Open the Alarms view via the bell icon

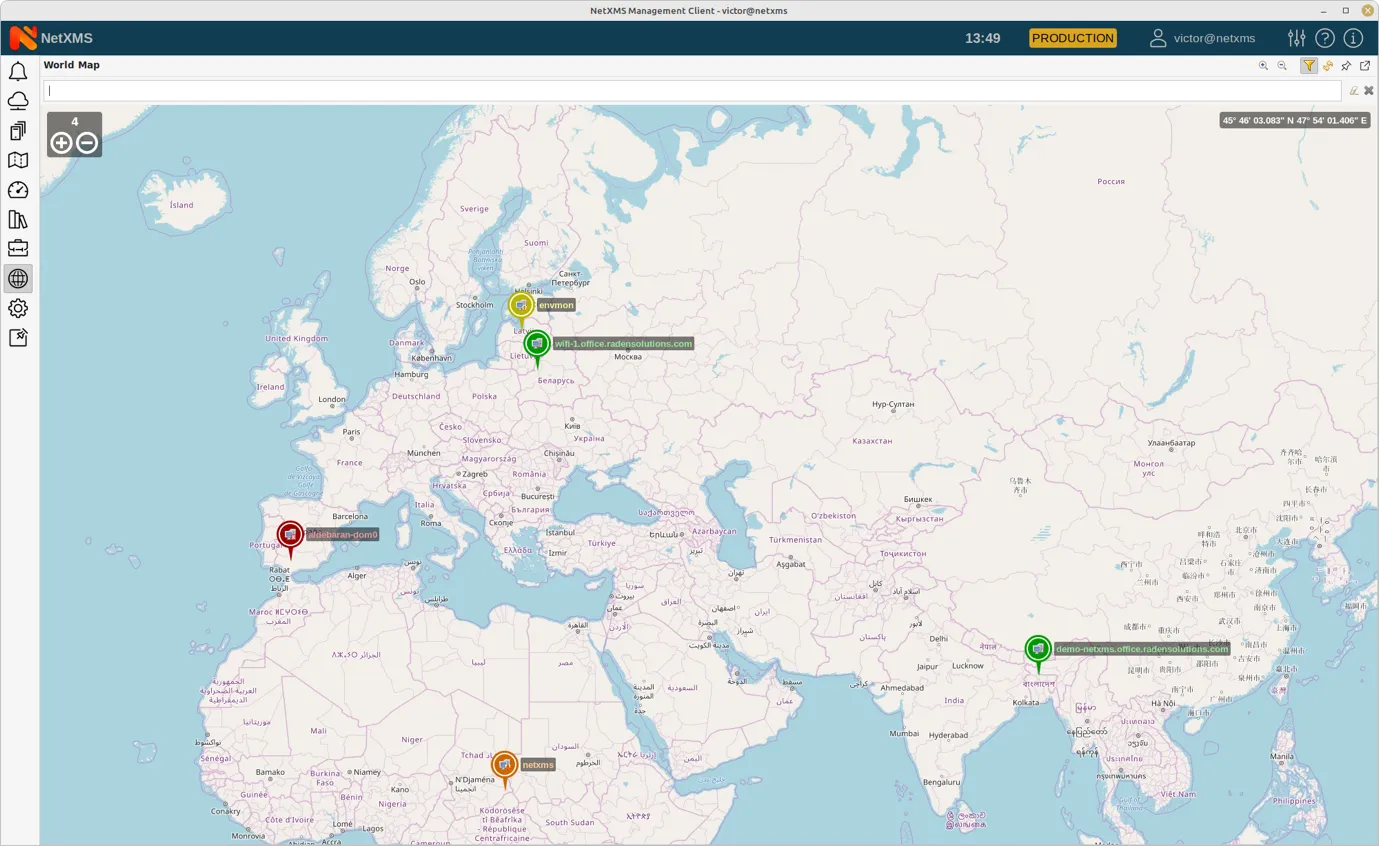tap(18, 71)
